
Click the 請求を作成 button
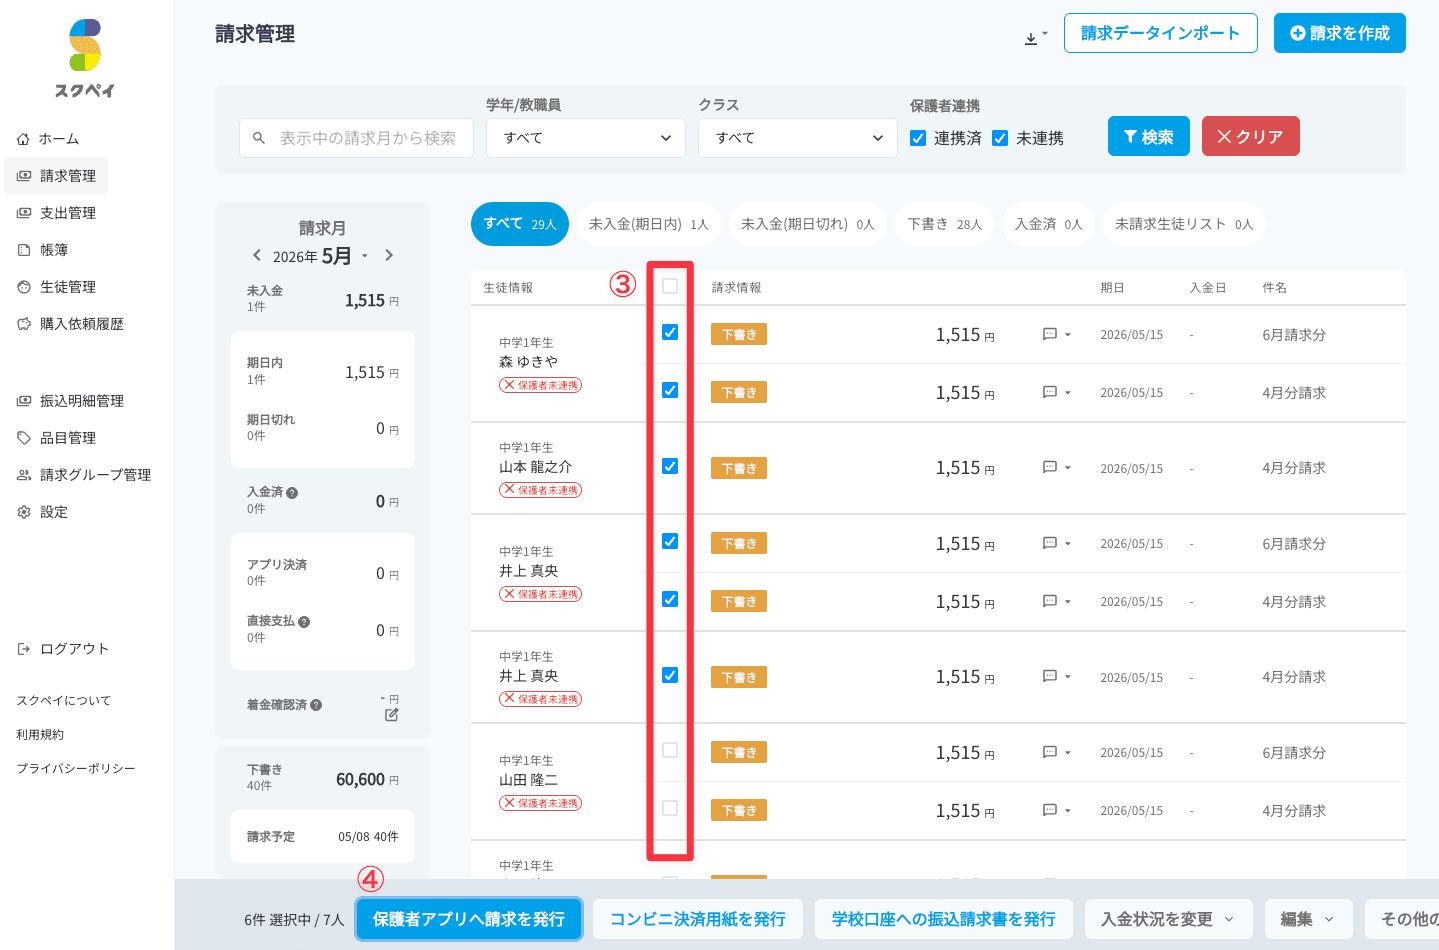coord(1340,33)
